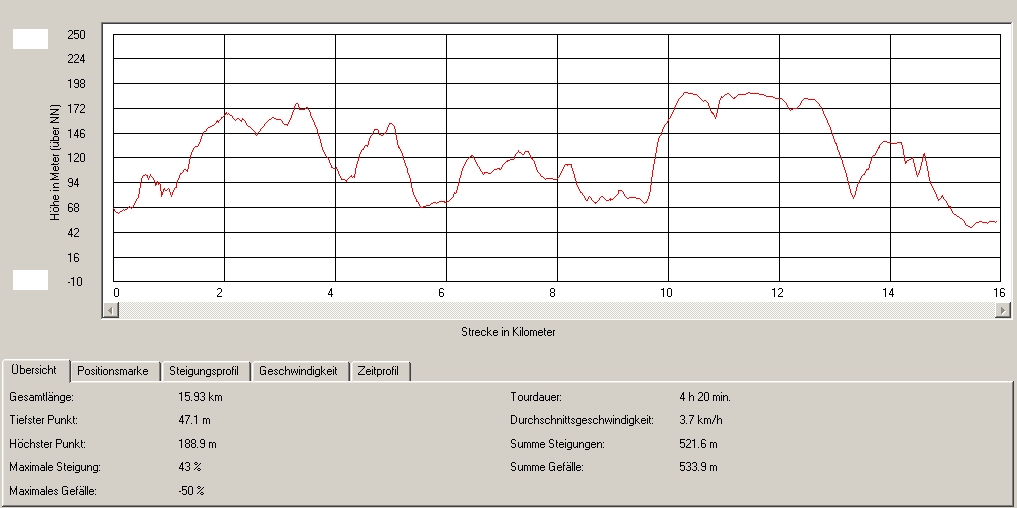Switch to the Übersicht tab
The image size is (1017, 508).
click(36, 370)
